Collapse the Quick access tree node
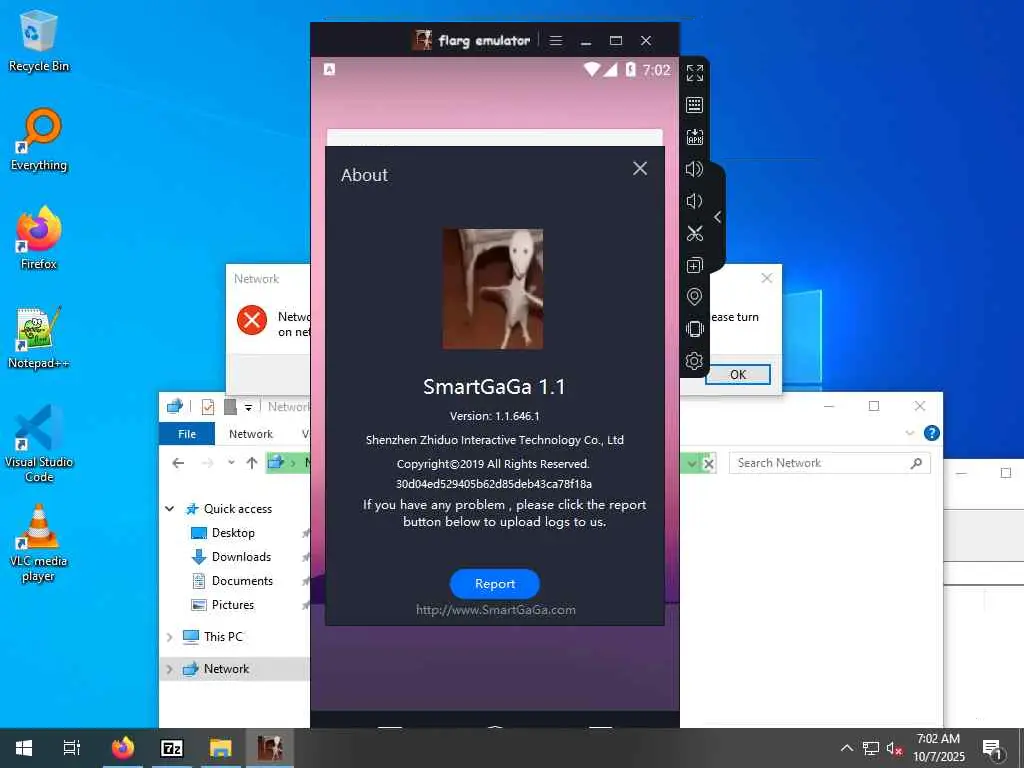The height and width of the screenshot is (768, 1024). click(x=170, y=508)
